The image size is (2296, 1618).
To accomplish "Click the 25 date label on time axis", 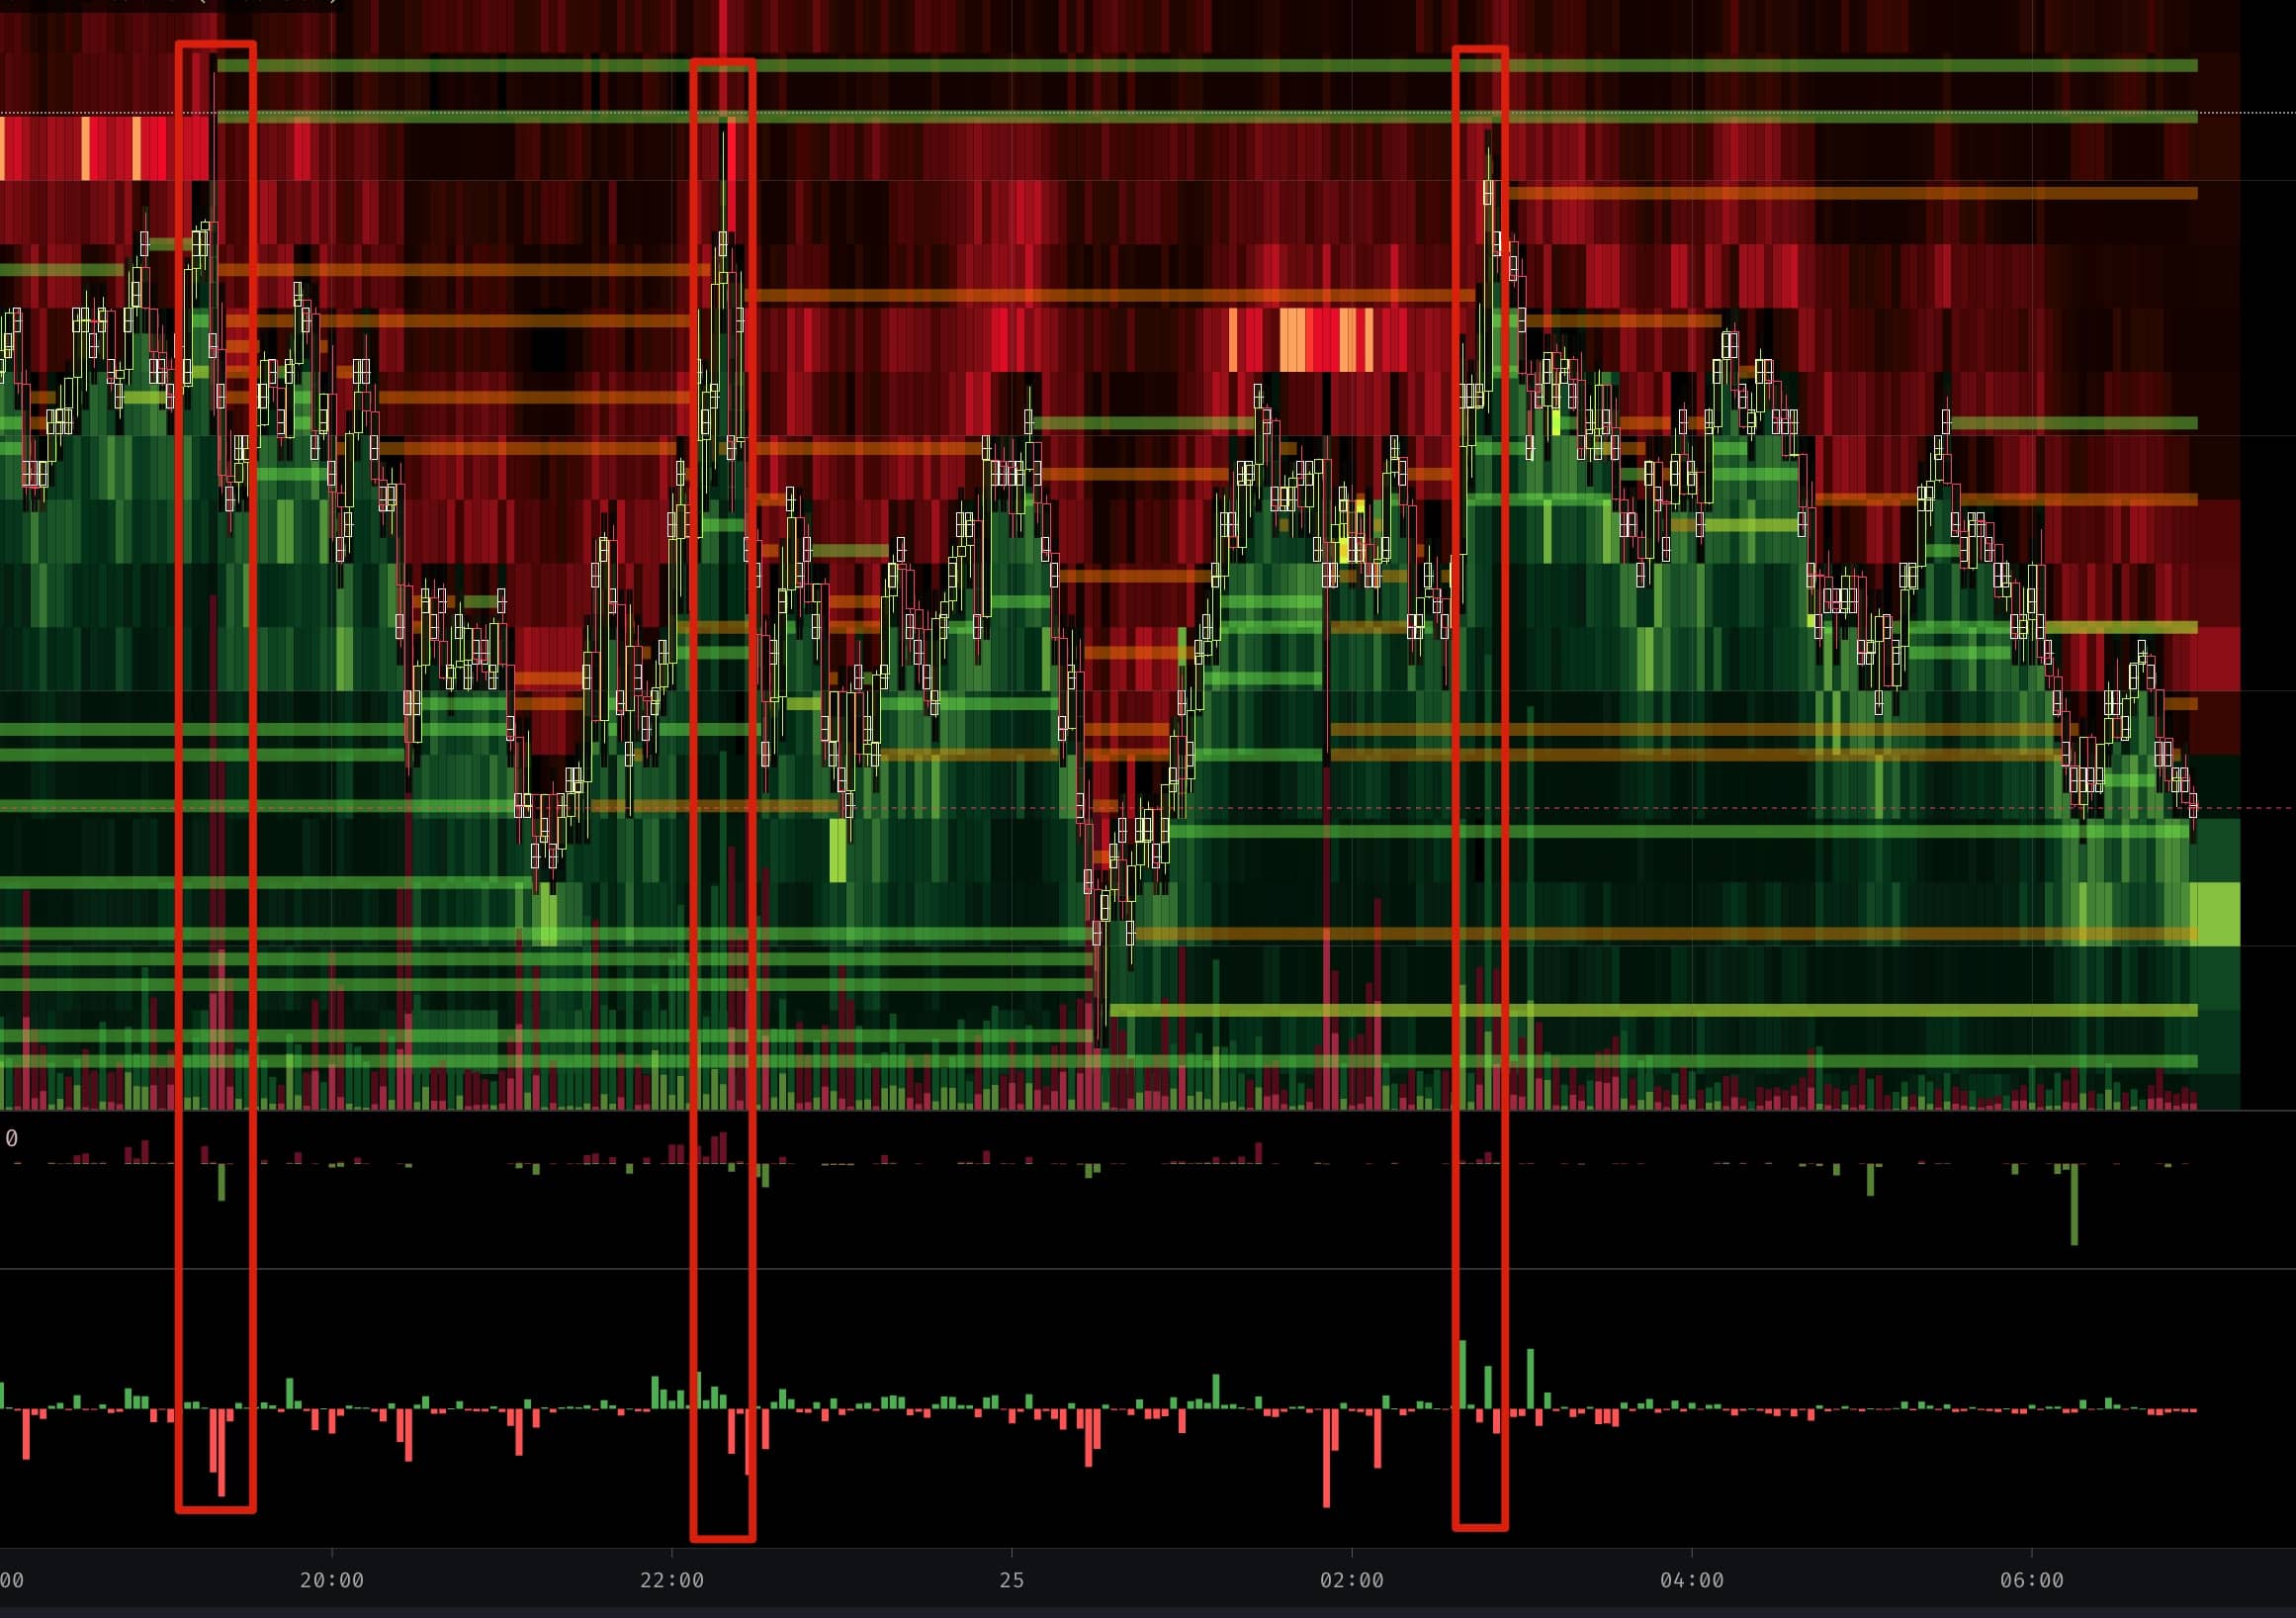I will click(x=1011, y=1580).
